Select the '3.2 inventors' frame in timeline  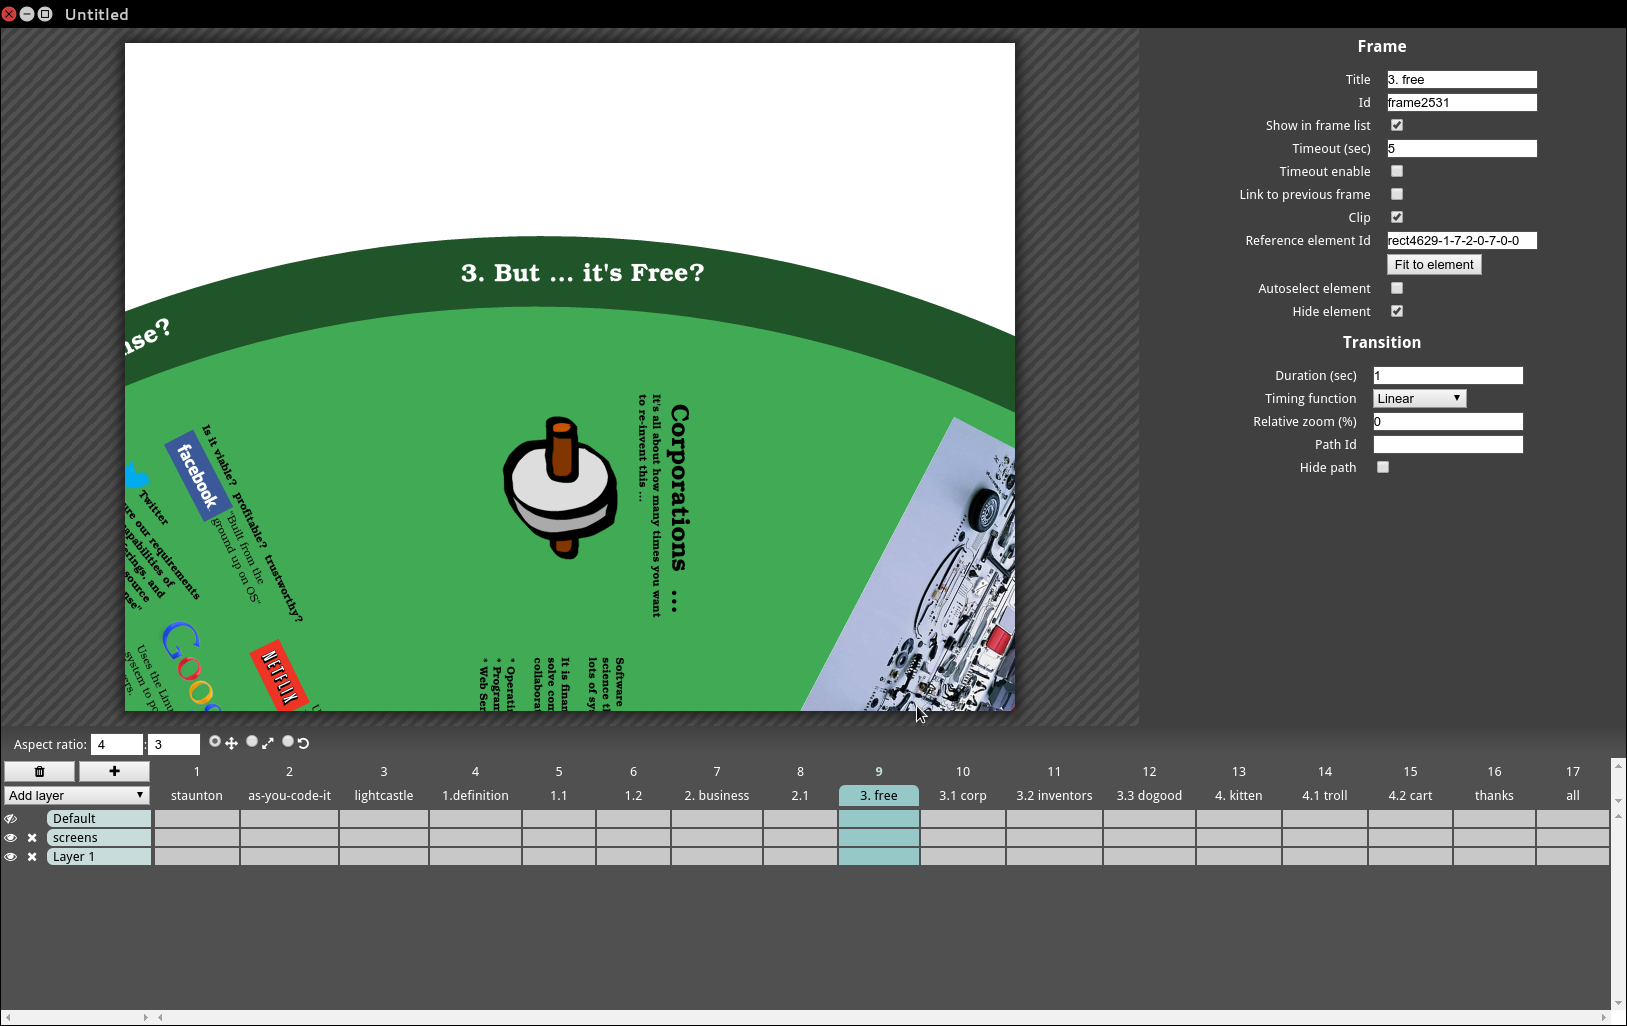point(1054,796)
